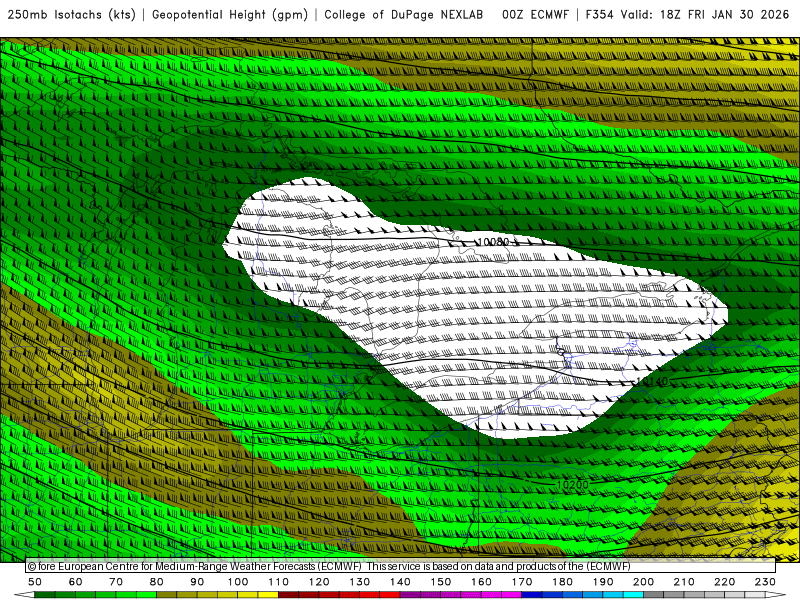
Task: Click the 50 label on the color scale
Action: [x=35, y=582]
